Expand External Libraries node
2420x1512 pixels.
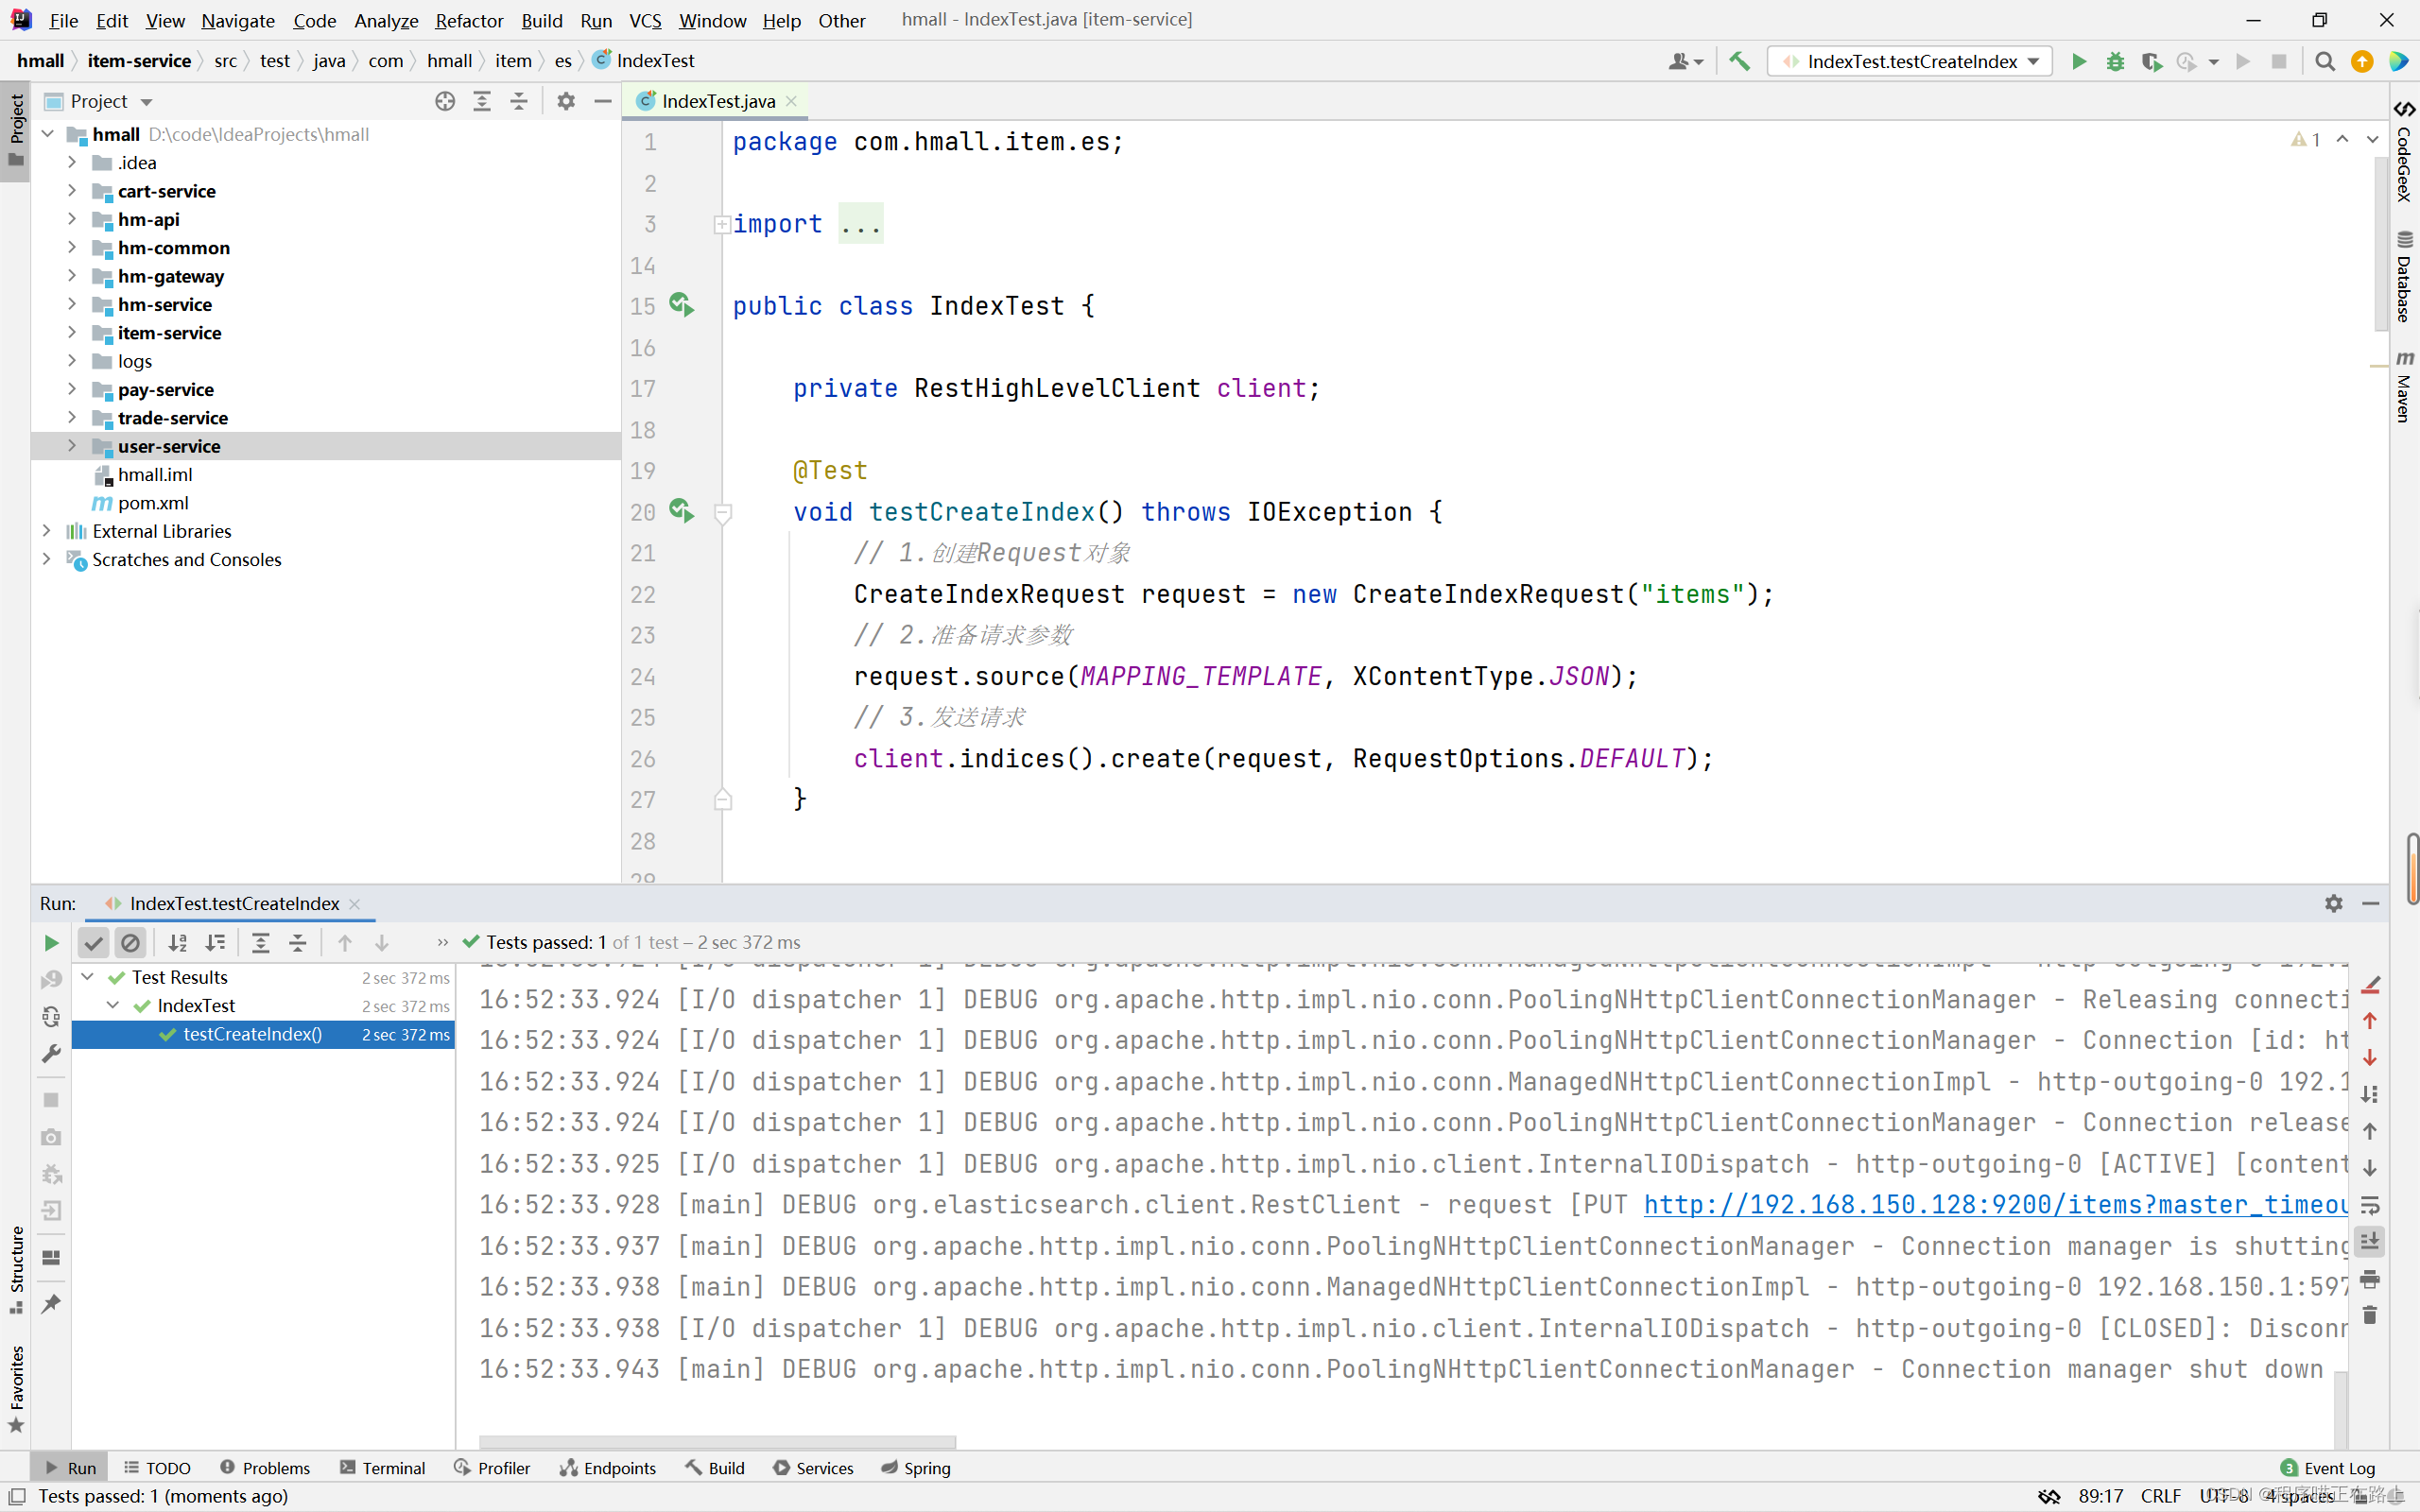click(46, 531)
